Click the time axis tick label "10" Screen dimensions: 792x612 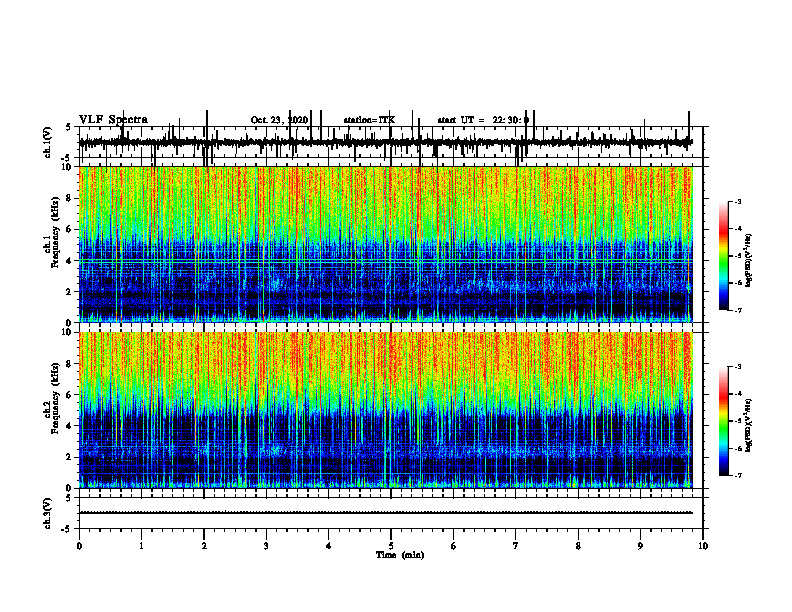coord(703,546)
